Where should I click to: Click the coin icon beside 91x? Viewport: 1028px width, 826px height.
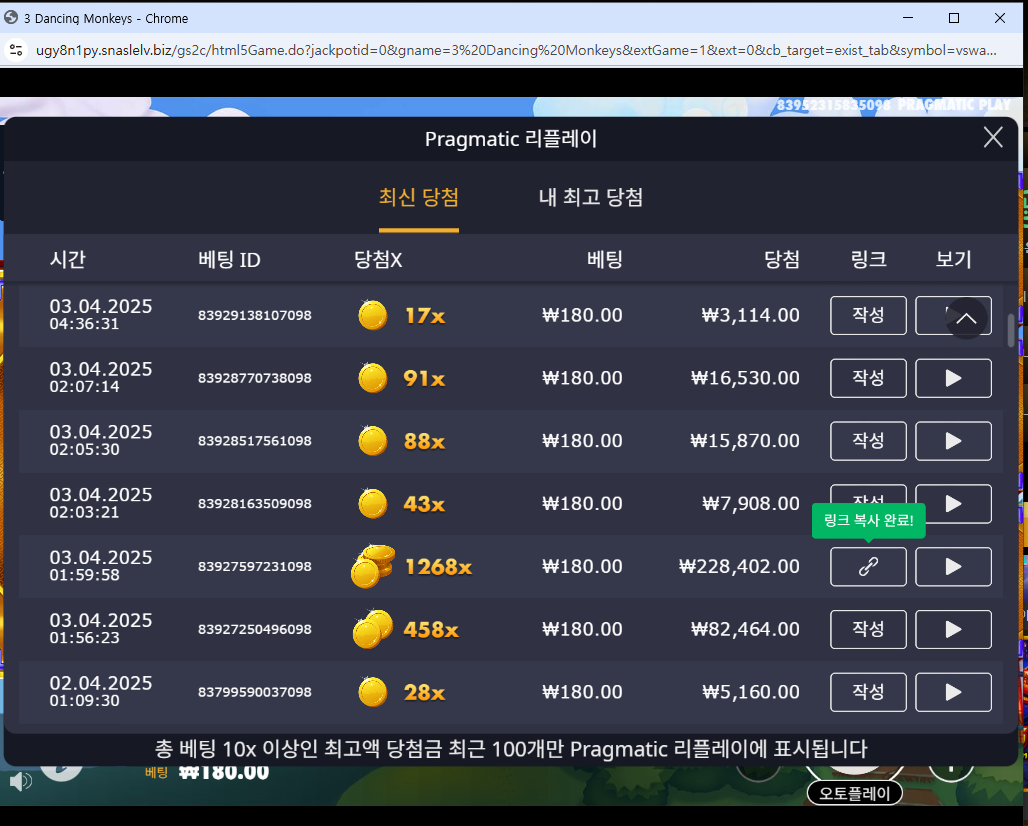[x=372, y=378]
